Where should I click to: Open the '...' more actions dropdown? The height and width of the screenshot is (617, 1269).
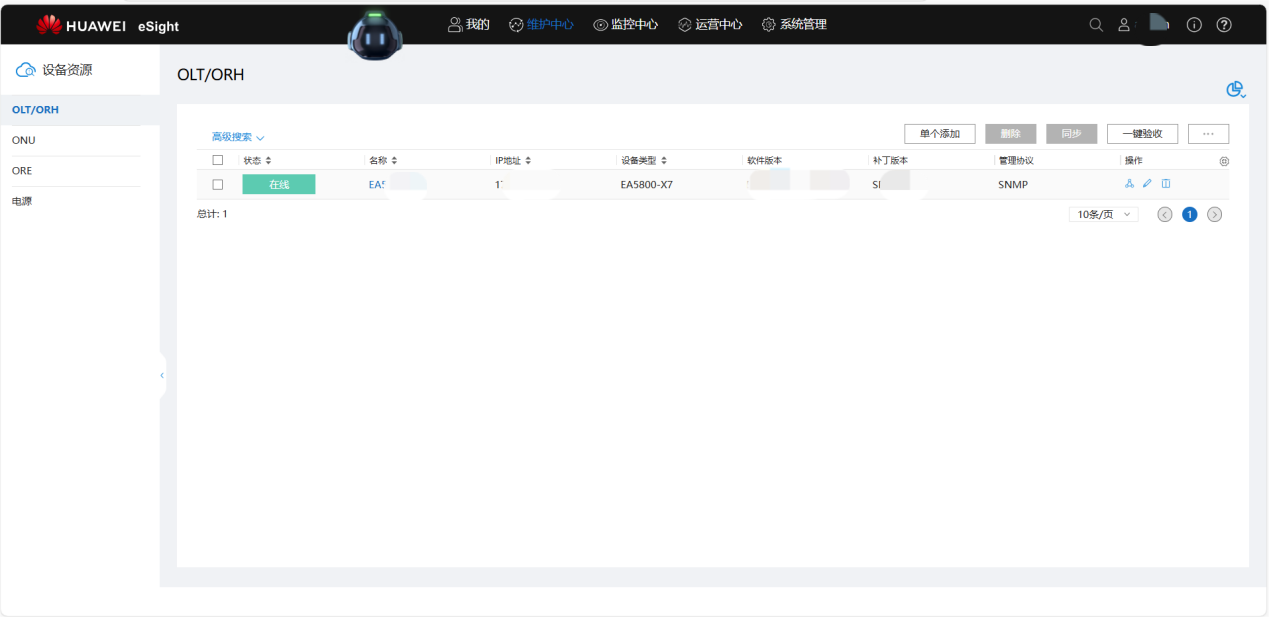tap(1208, 133)
